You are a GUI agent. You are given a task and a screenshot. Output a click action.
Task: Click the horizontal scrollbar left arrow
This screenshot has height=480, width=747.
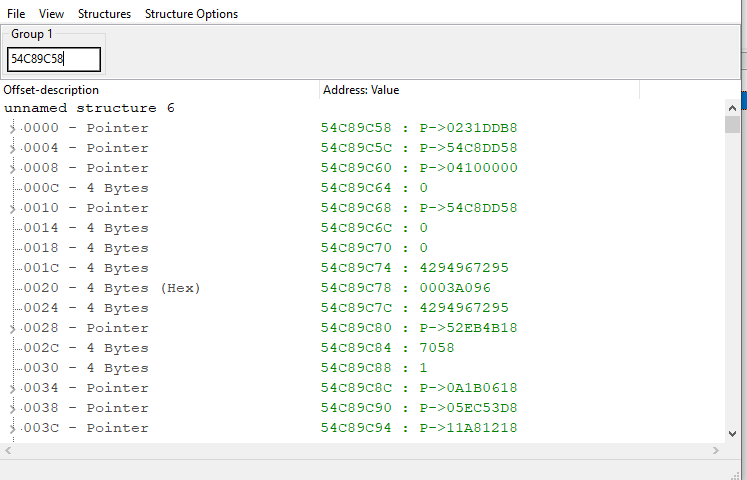8,450
